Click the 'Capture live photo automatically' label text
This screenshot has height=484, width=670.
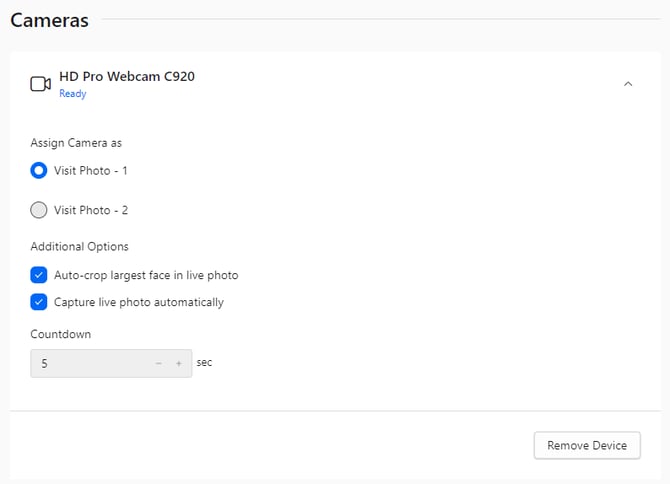tap(139, 302)
